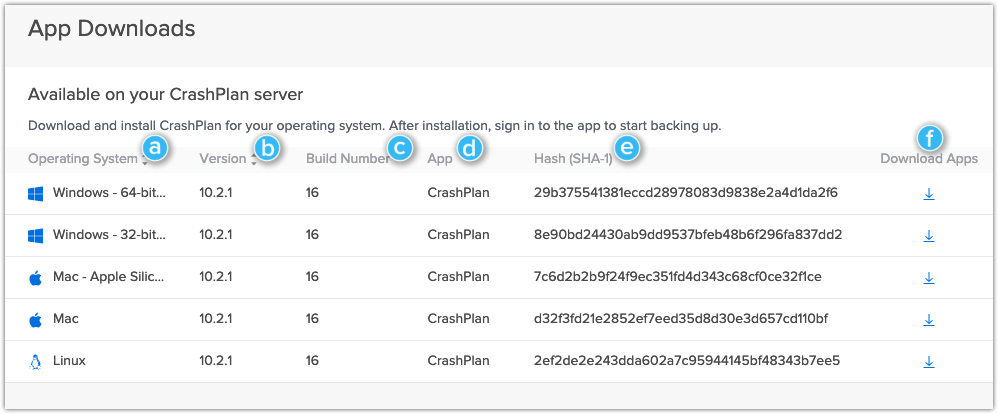Click the Download Apps column header

pyautogui.click(x=929, y=159)
